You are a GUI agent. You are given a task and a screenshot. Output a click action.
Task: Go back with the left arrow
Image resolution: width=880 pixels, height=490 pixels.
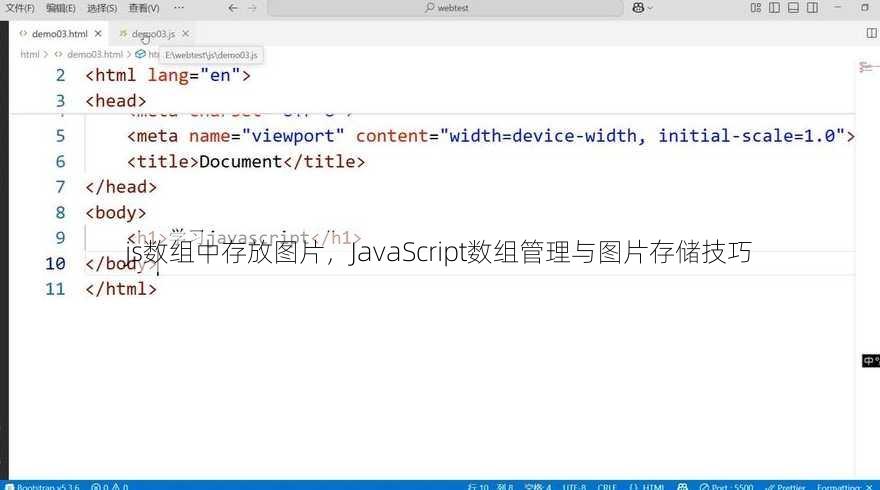point(233,8)
